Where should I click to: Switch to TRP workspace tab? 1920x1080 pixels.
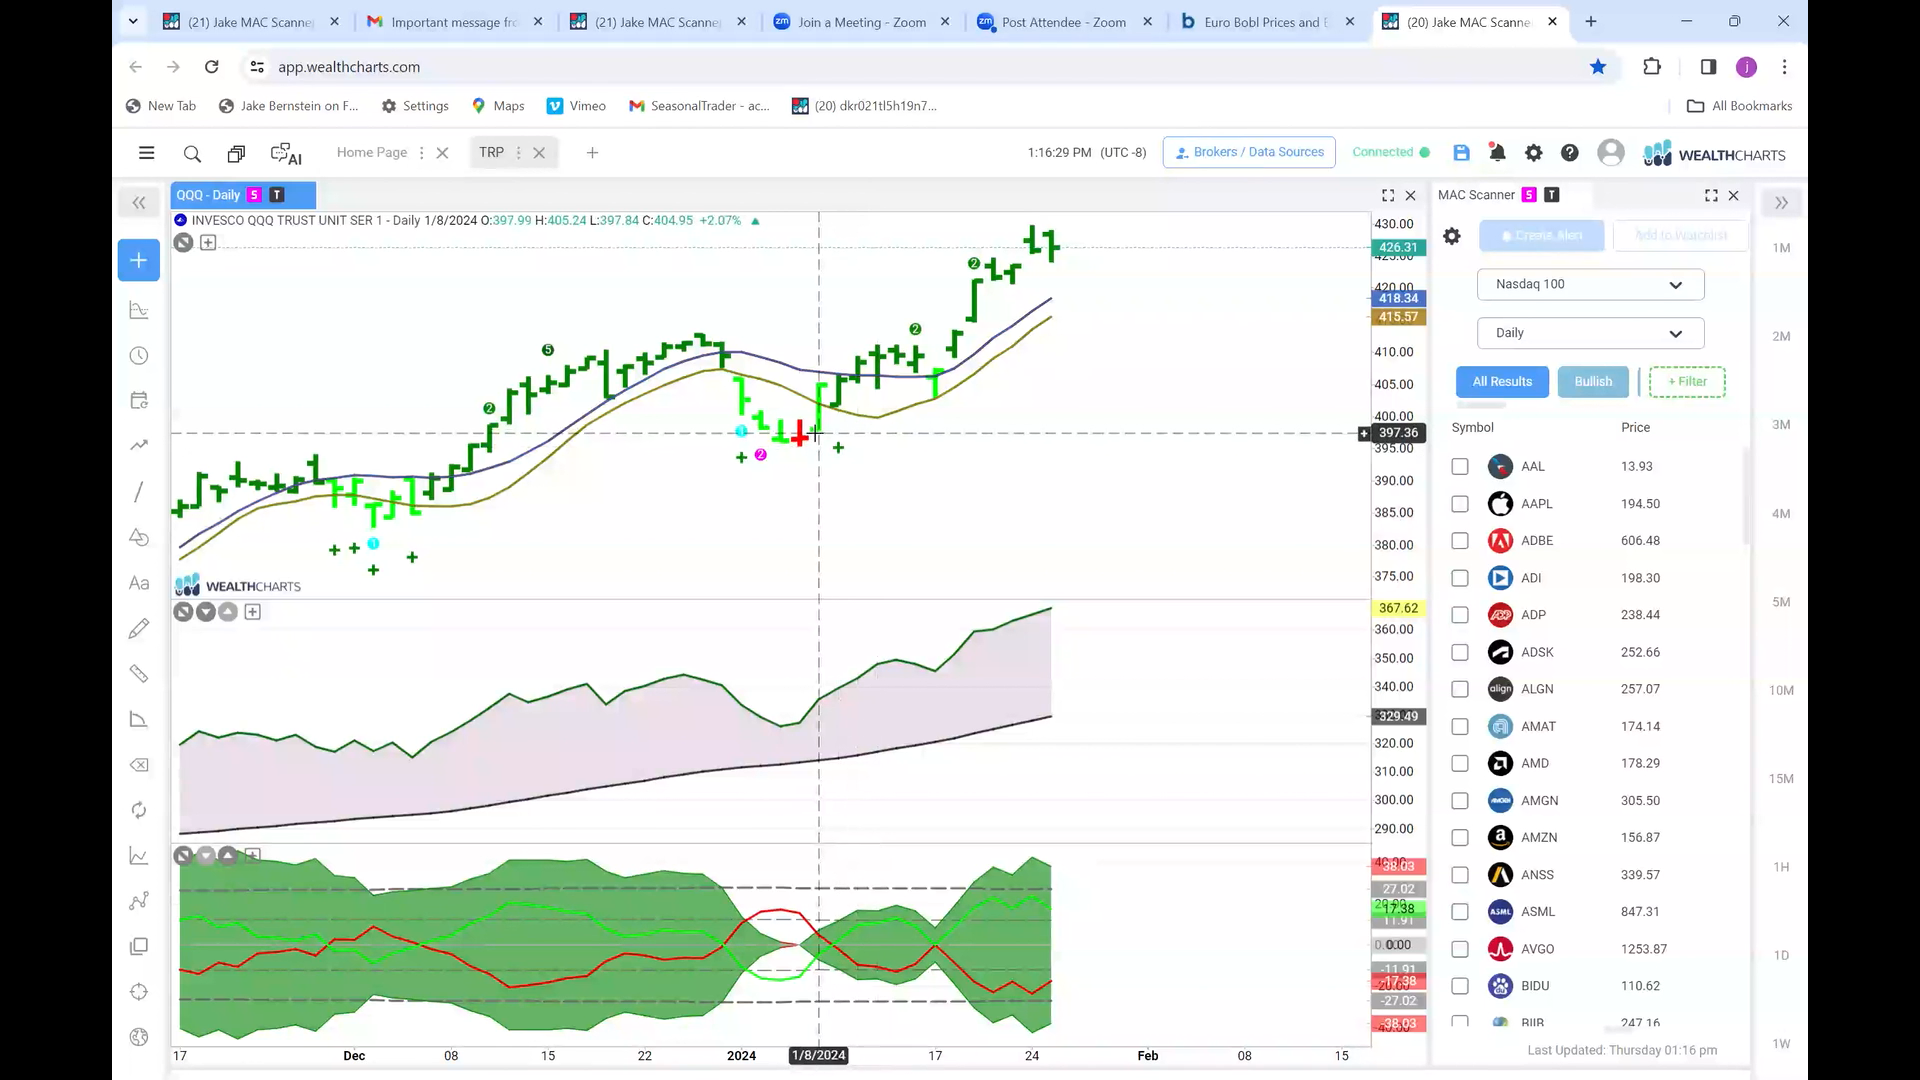(x=491, y=152)
